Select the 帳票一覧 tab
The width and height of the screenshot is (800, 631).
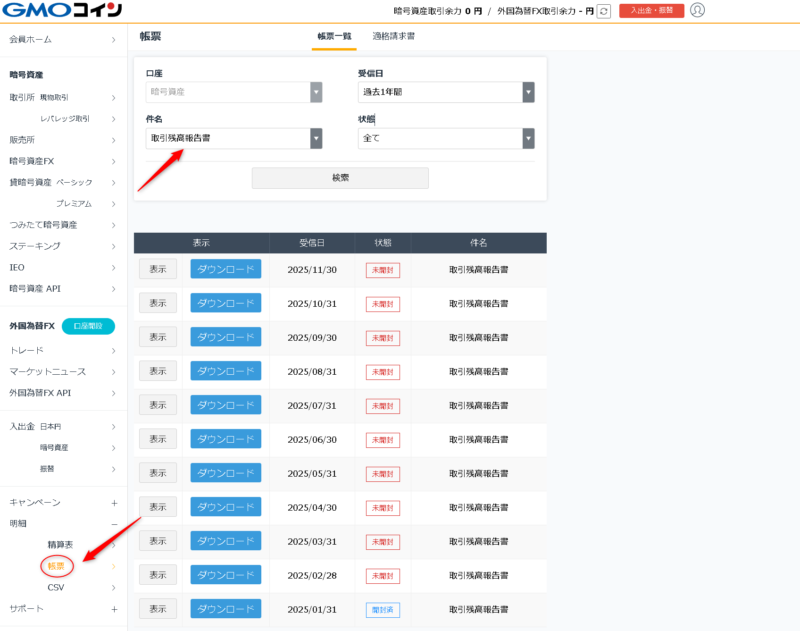(334, 36)
